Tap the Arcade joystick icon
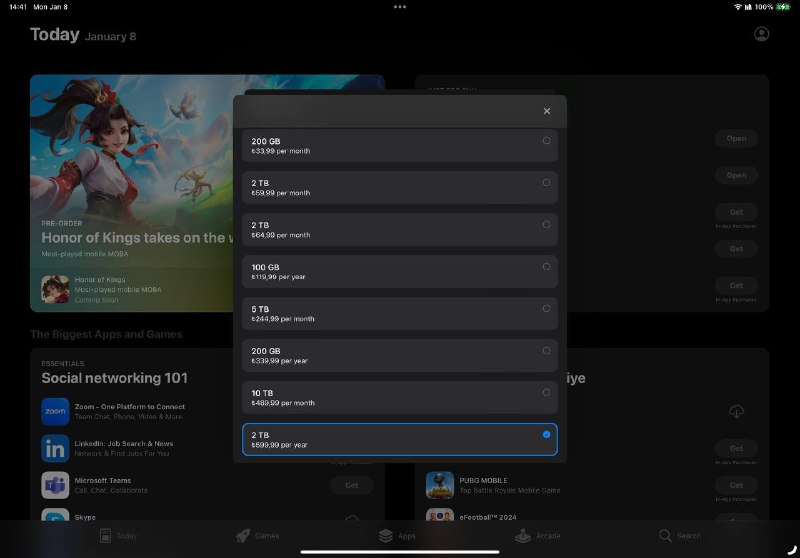 [x=522, y=536]
